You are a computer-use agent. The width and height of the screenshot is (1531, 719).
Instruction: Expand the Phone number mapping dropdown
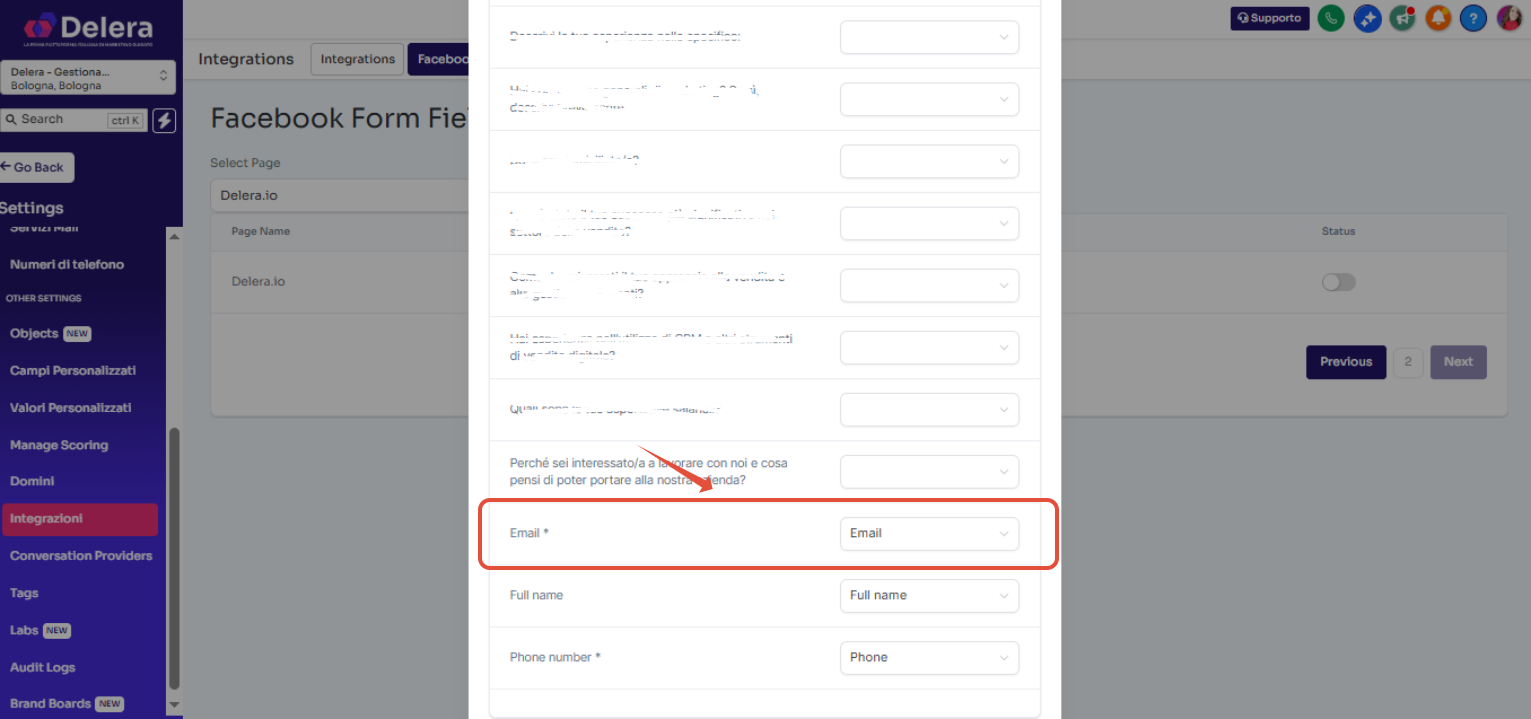[x=929, y=657]
